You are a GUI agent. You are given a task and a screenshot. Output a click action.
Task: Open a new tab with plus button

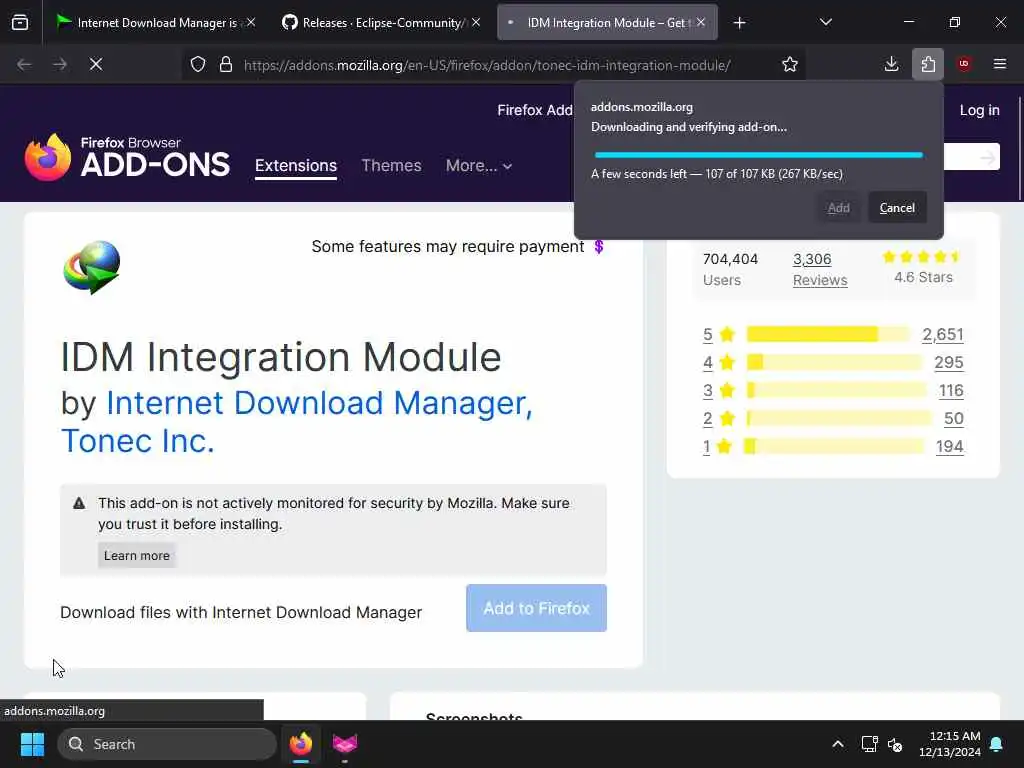point(739,23)
